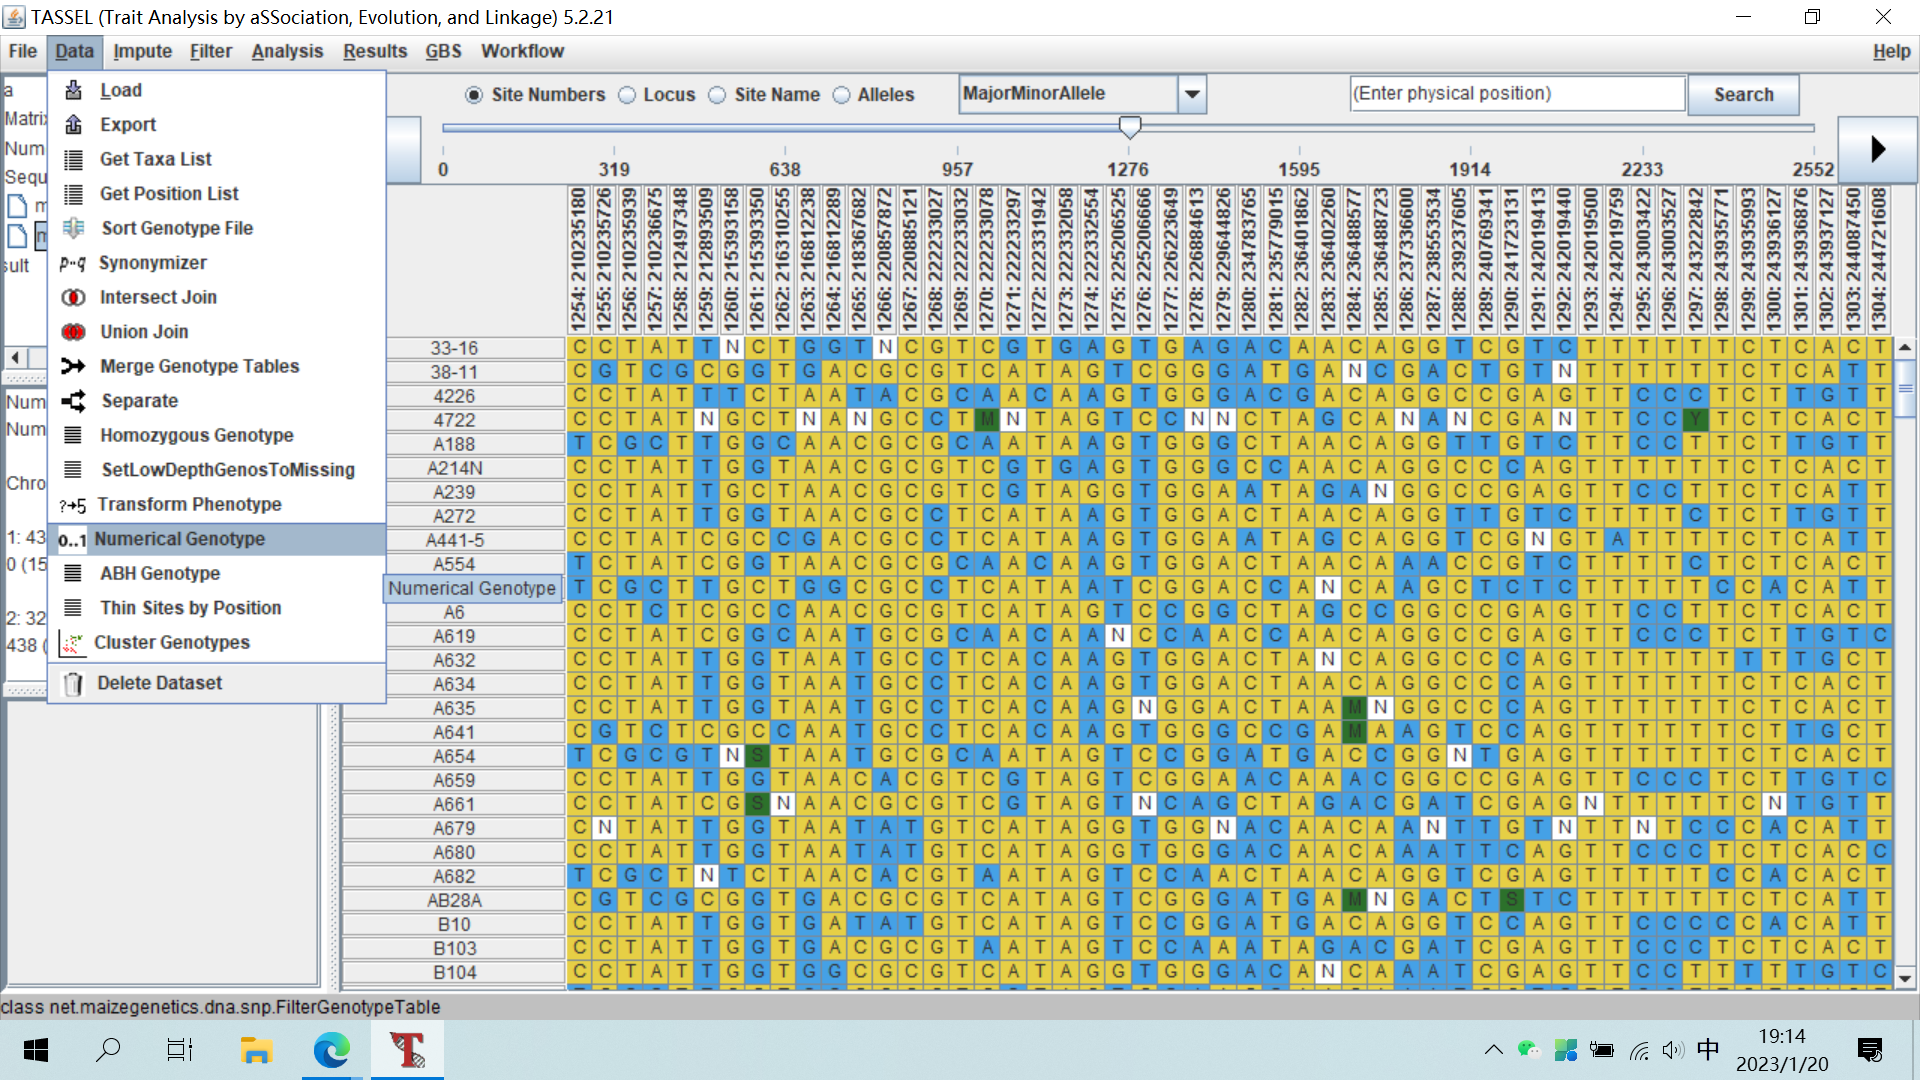Screen dimensions: 1920x1080
Task: Switch display to Alleles
Action: 844,94
